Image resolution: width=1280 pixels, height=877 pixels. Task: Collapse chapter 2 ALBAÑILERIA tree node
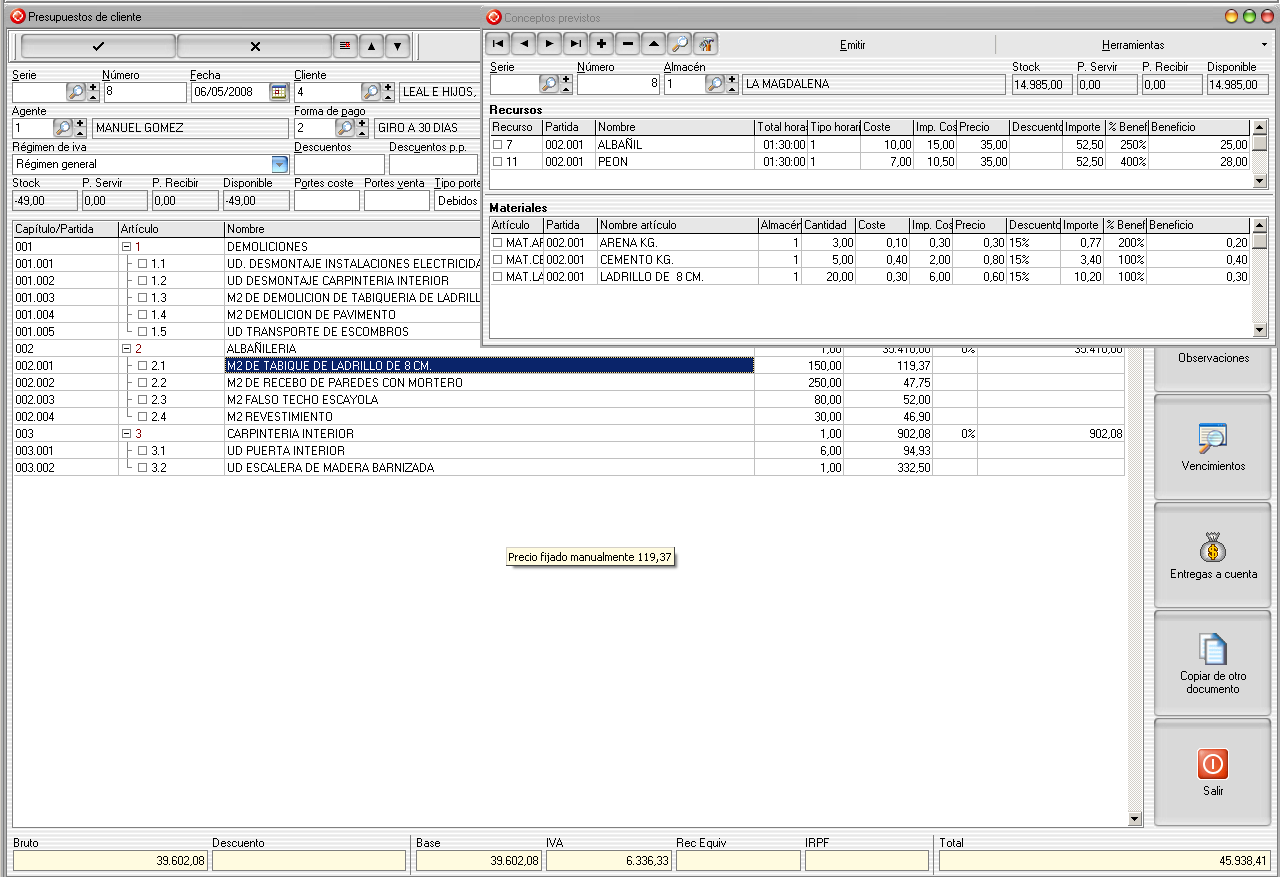pos(126,349)
